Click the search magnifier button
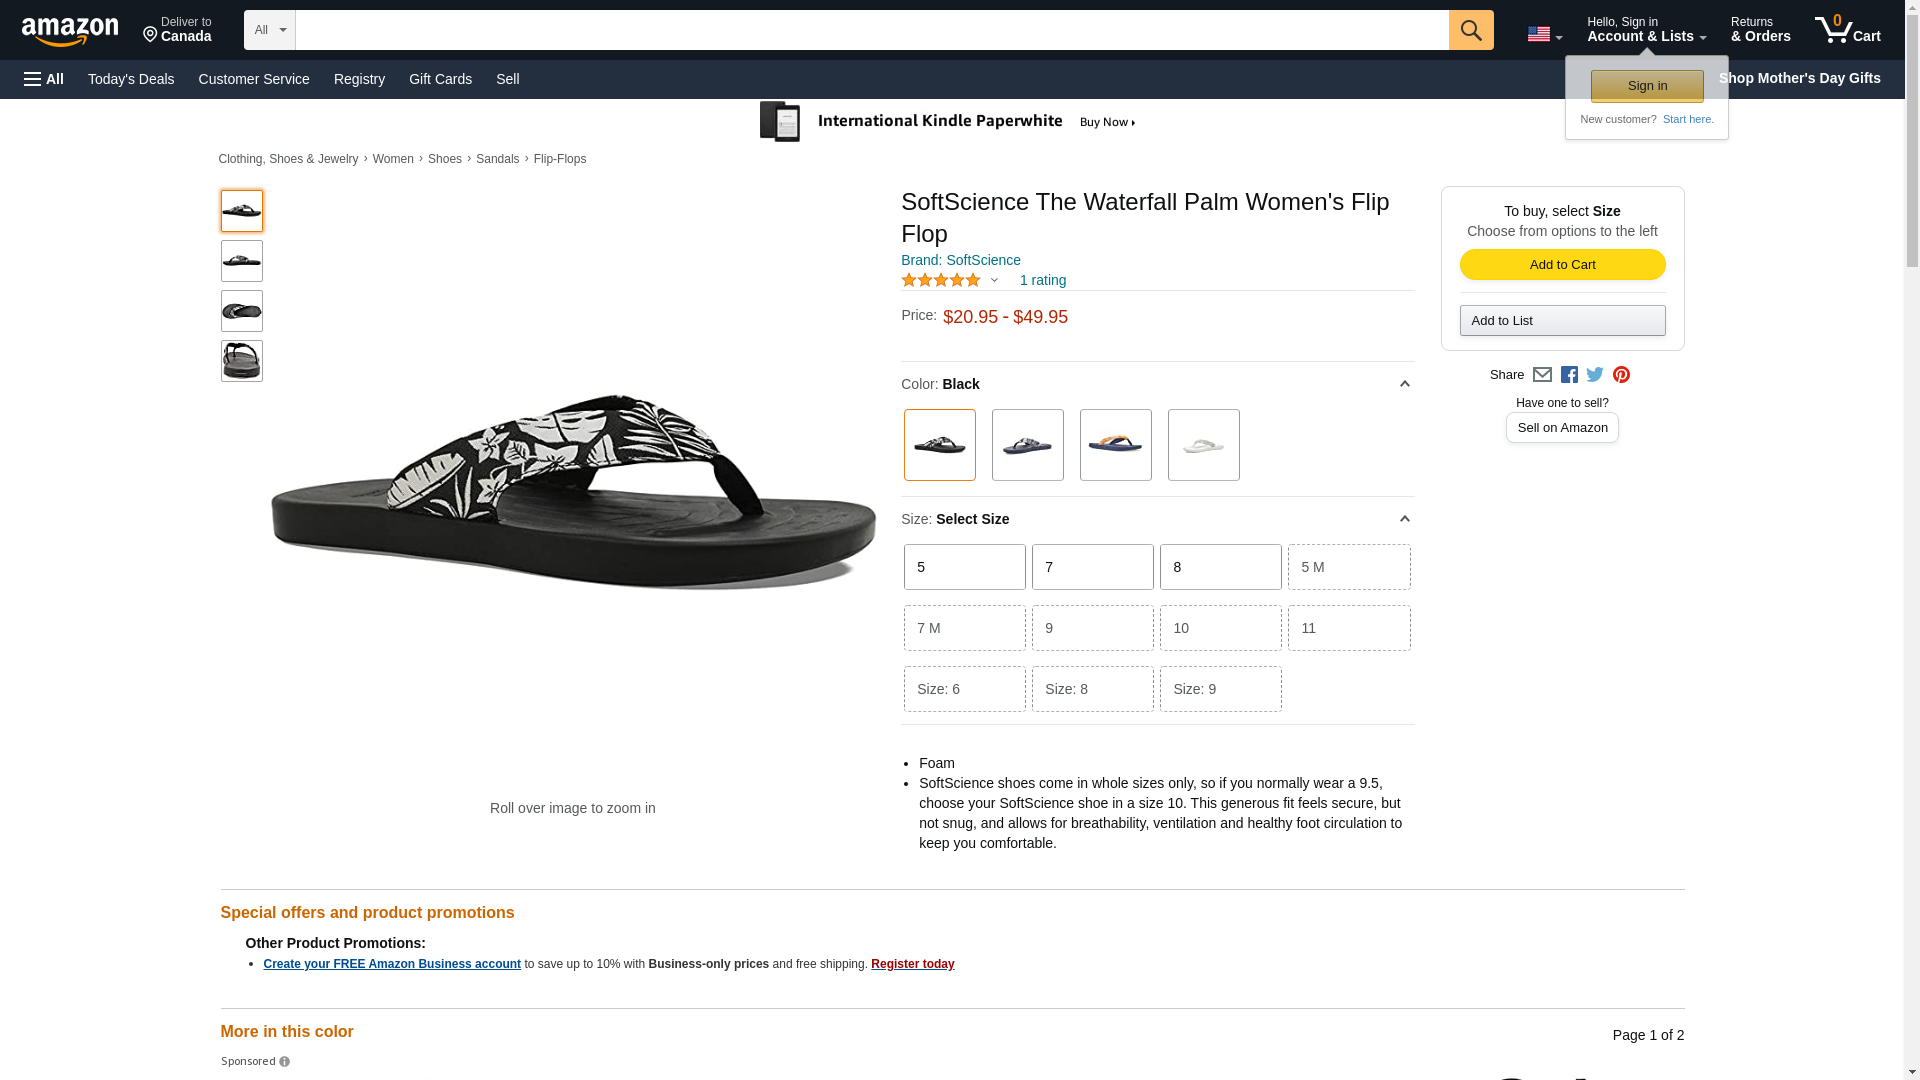Screen dimensions: 1920x1080 [1470, 30]
